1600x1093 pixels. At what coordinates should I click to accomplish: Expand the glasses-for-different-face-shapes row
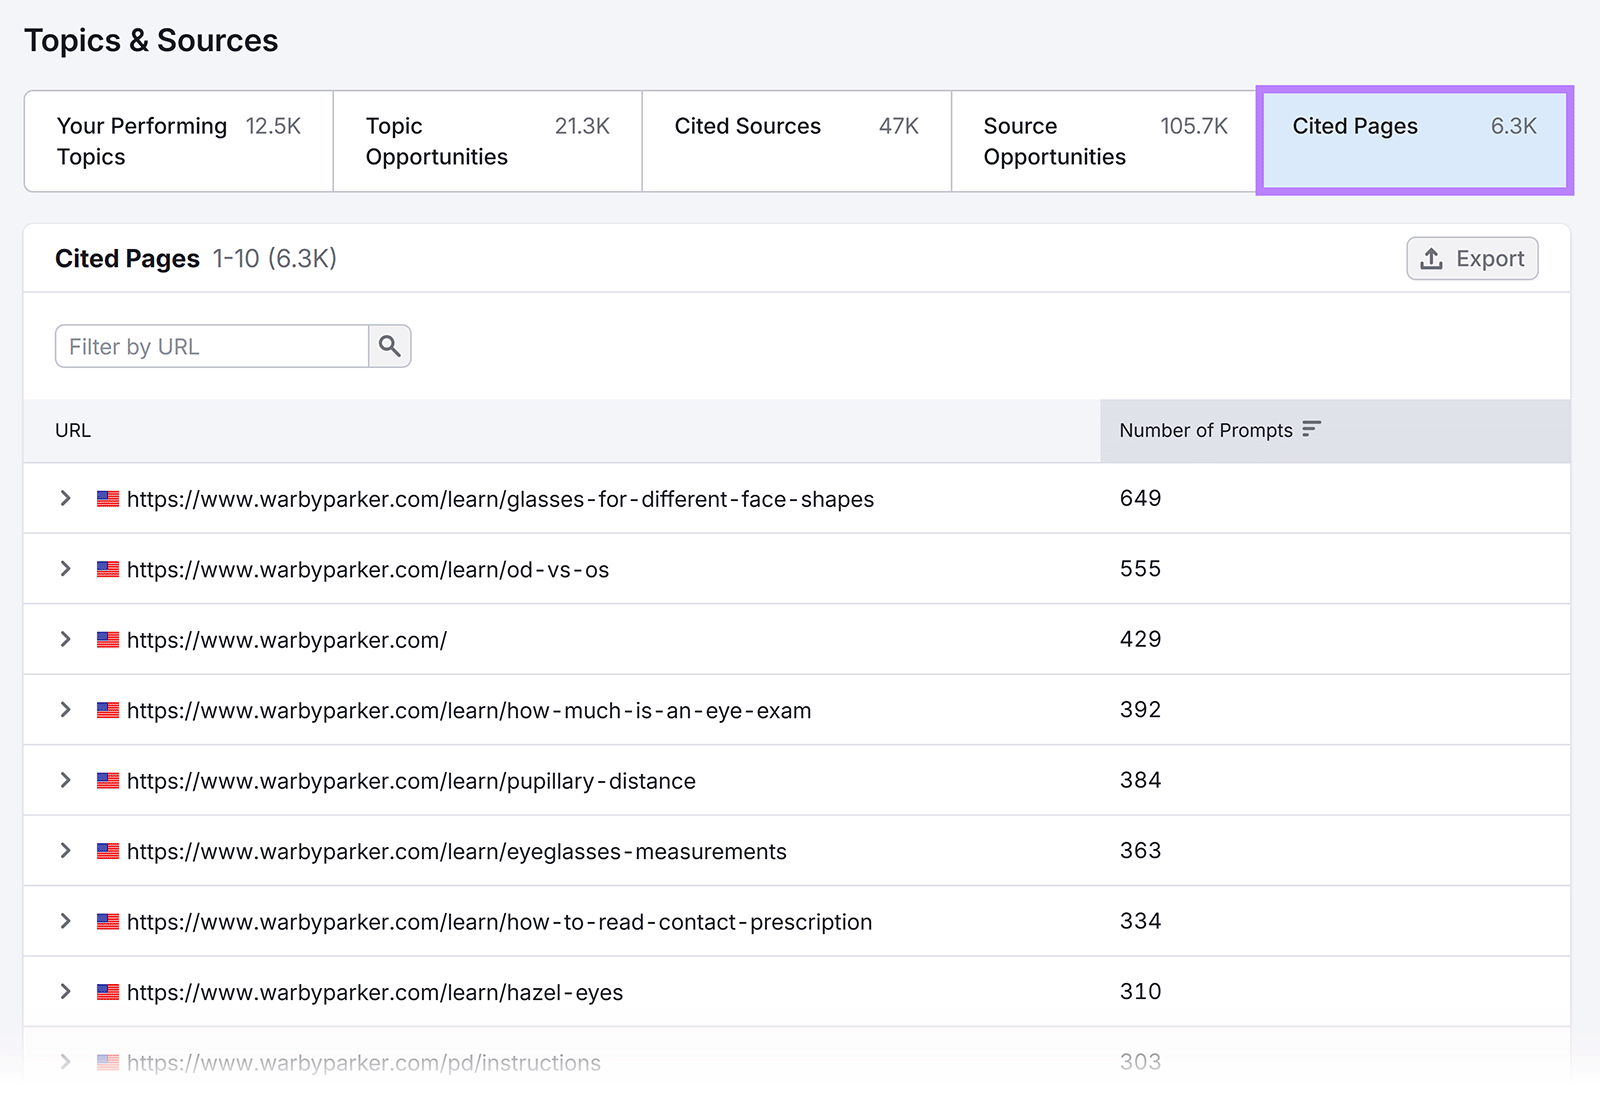[x=66, y=498]
